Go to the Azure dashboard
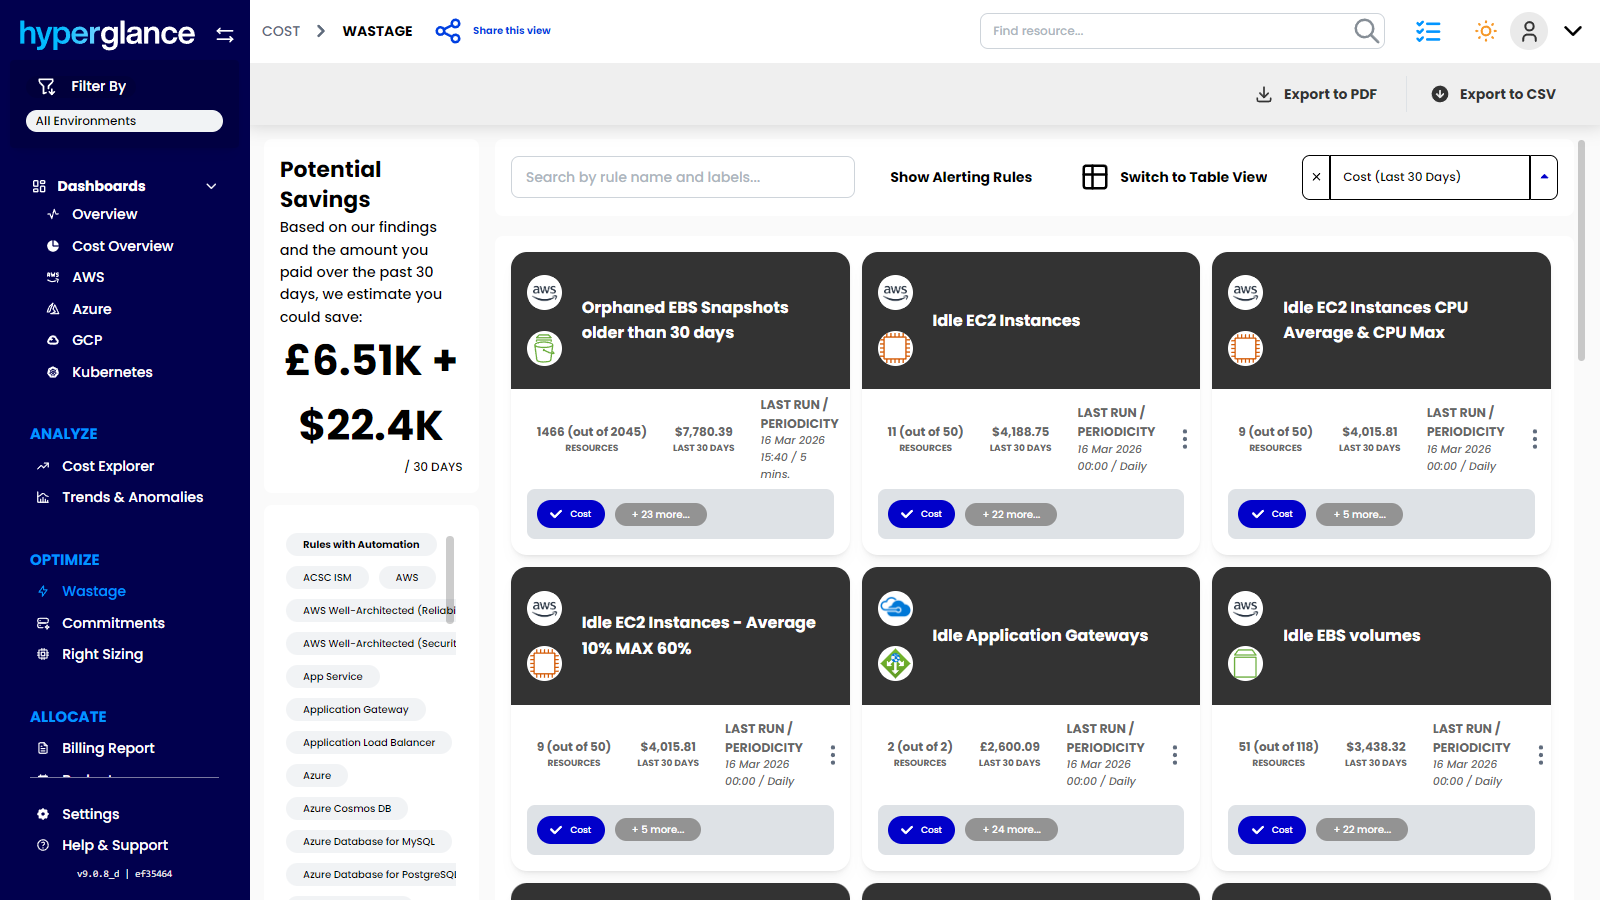The image size is (1600, 900). click(x=91, y=309)
